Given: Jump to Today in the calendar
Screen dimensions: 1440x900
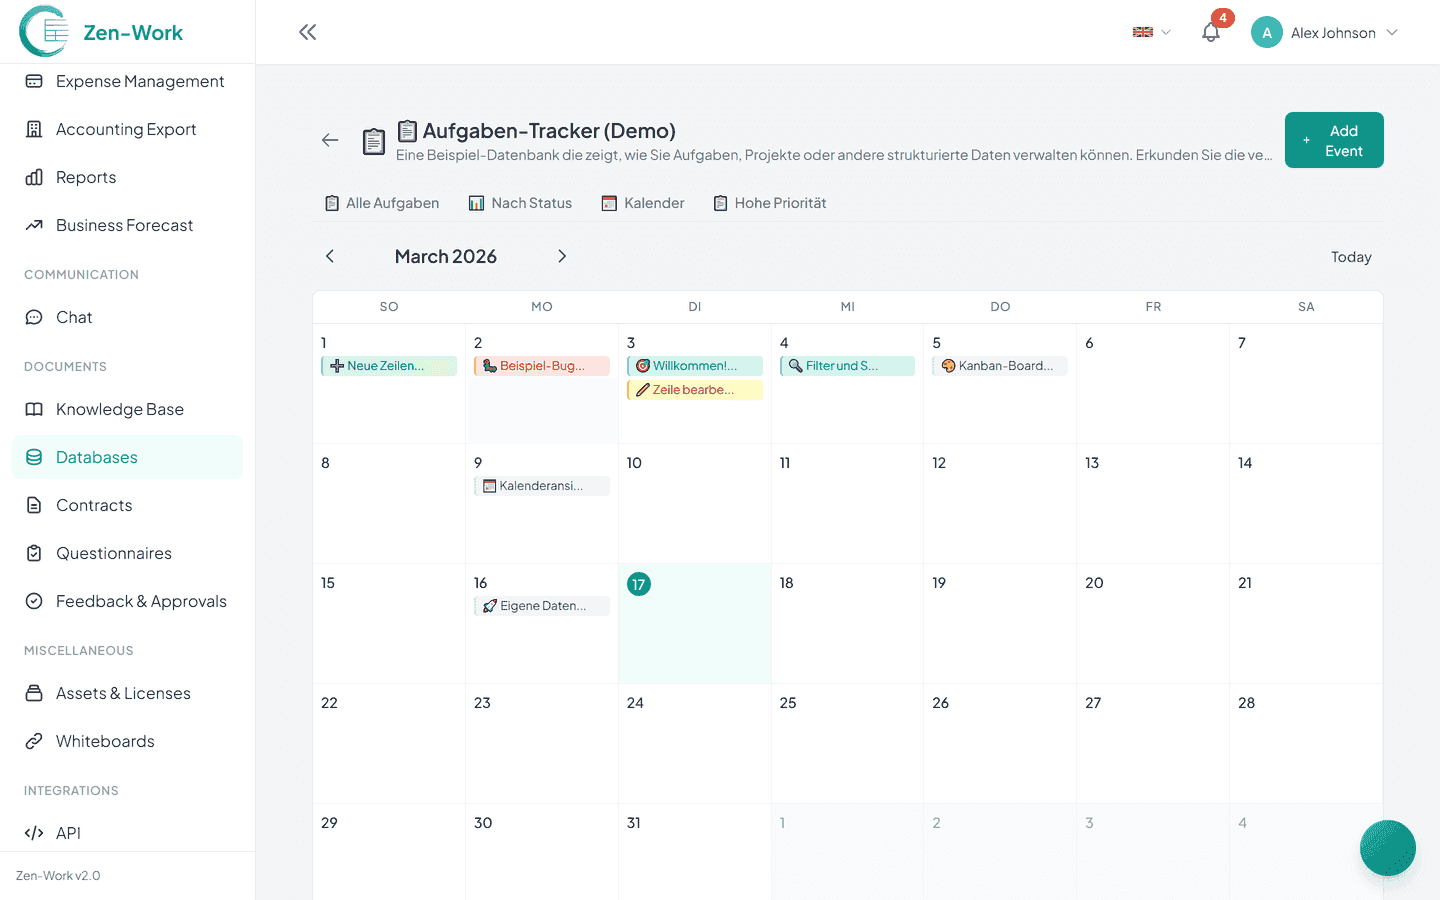Looking at the screenshot, I should coord(1351,257).
